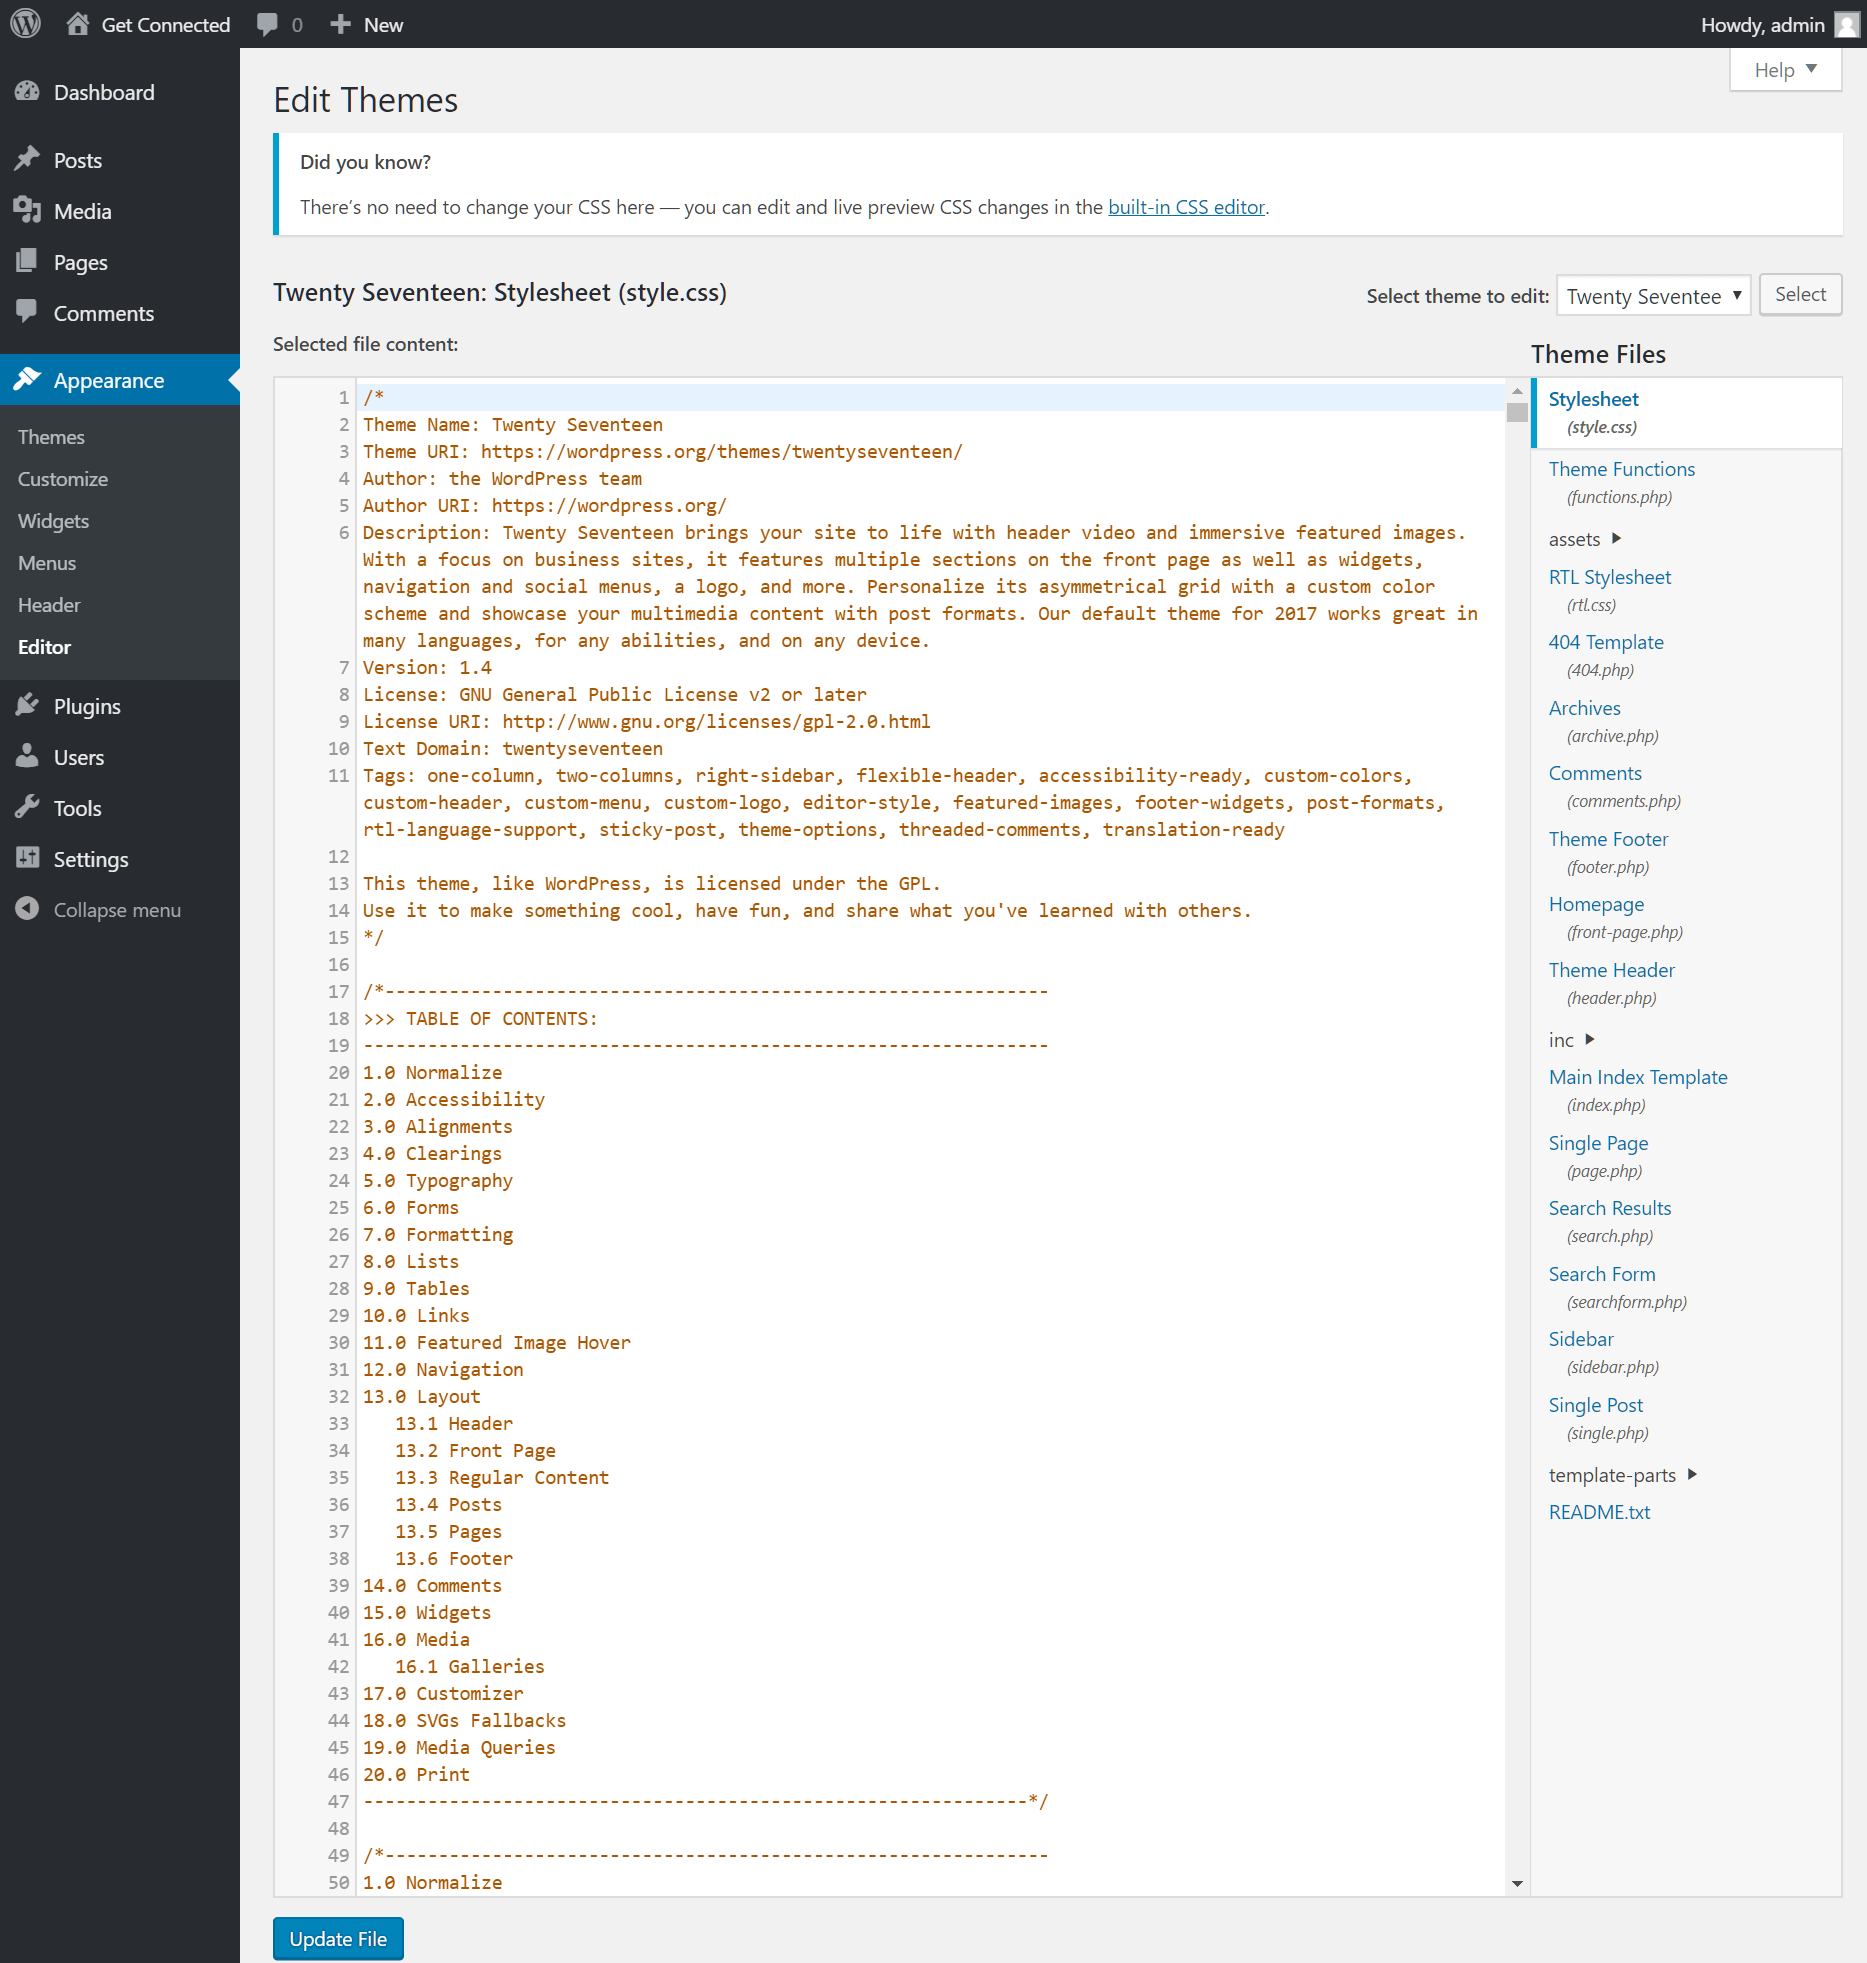
Task: Click the Select theme button
Action: pos(1800,294)
